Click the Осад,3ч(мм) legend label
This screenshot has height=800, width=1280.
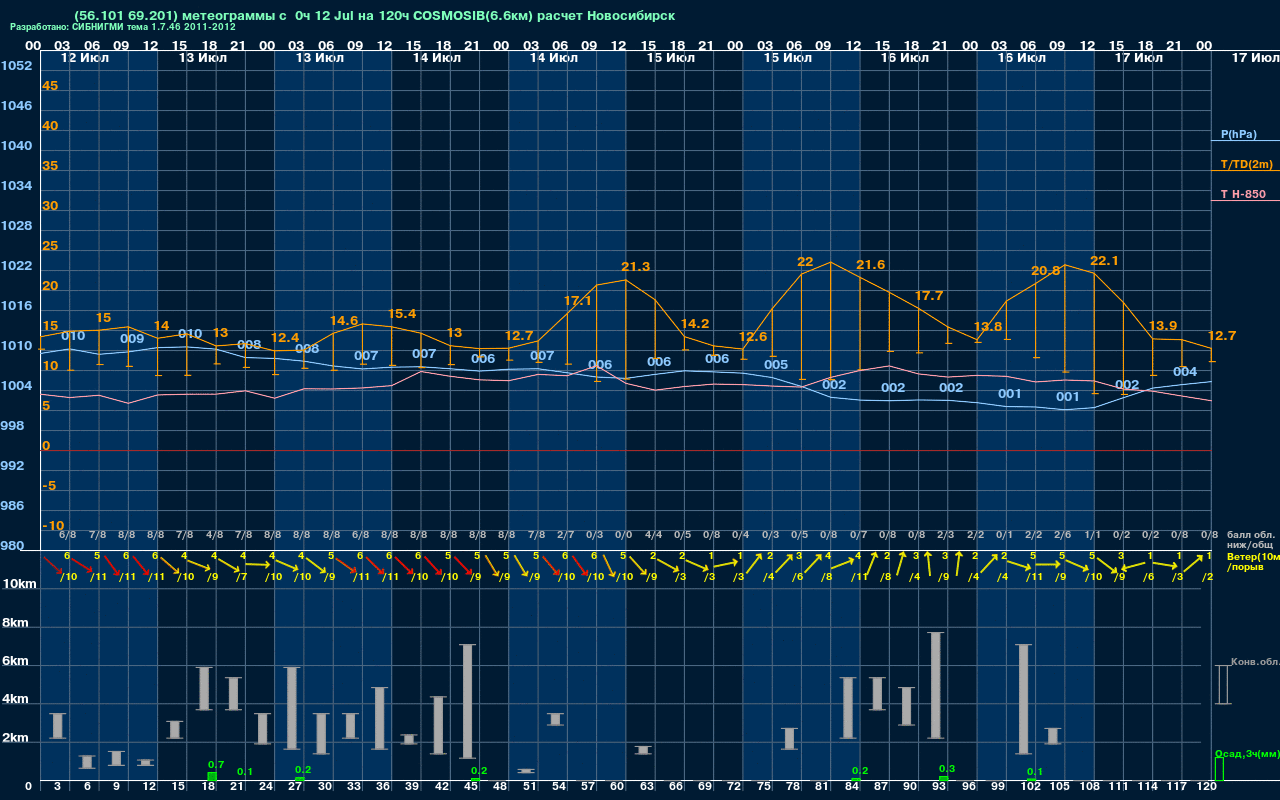[x=1247, y=753]
